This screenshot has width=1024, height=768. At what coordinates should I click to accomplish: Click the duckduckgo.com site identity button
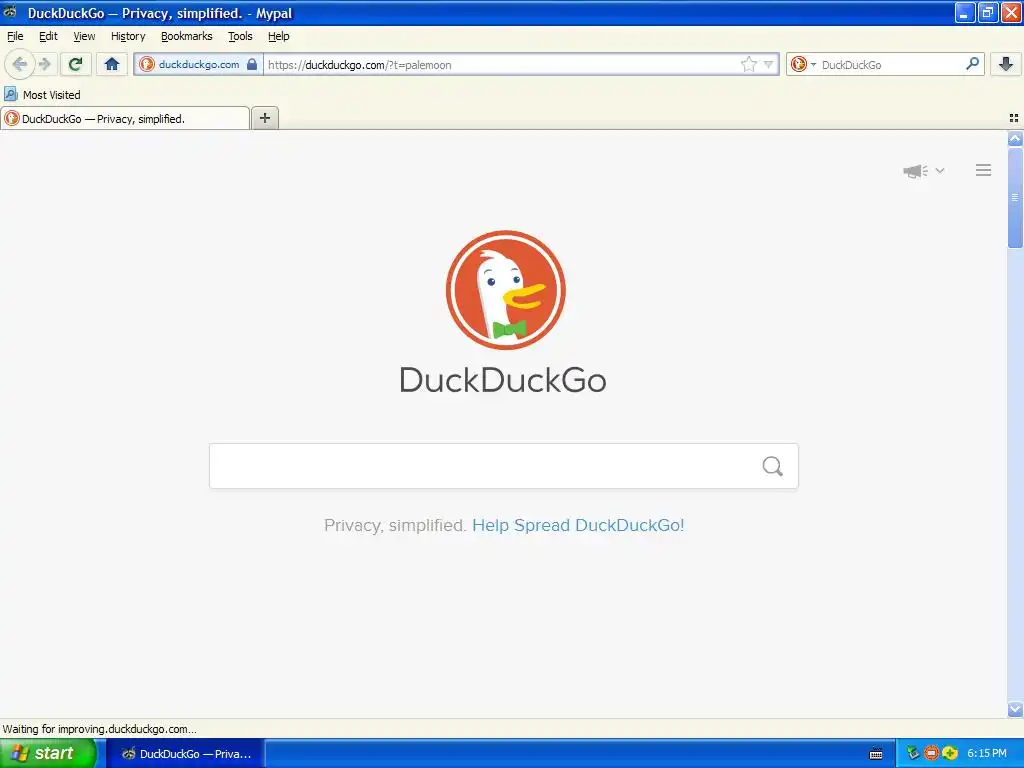click(x=198, y=64)
